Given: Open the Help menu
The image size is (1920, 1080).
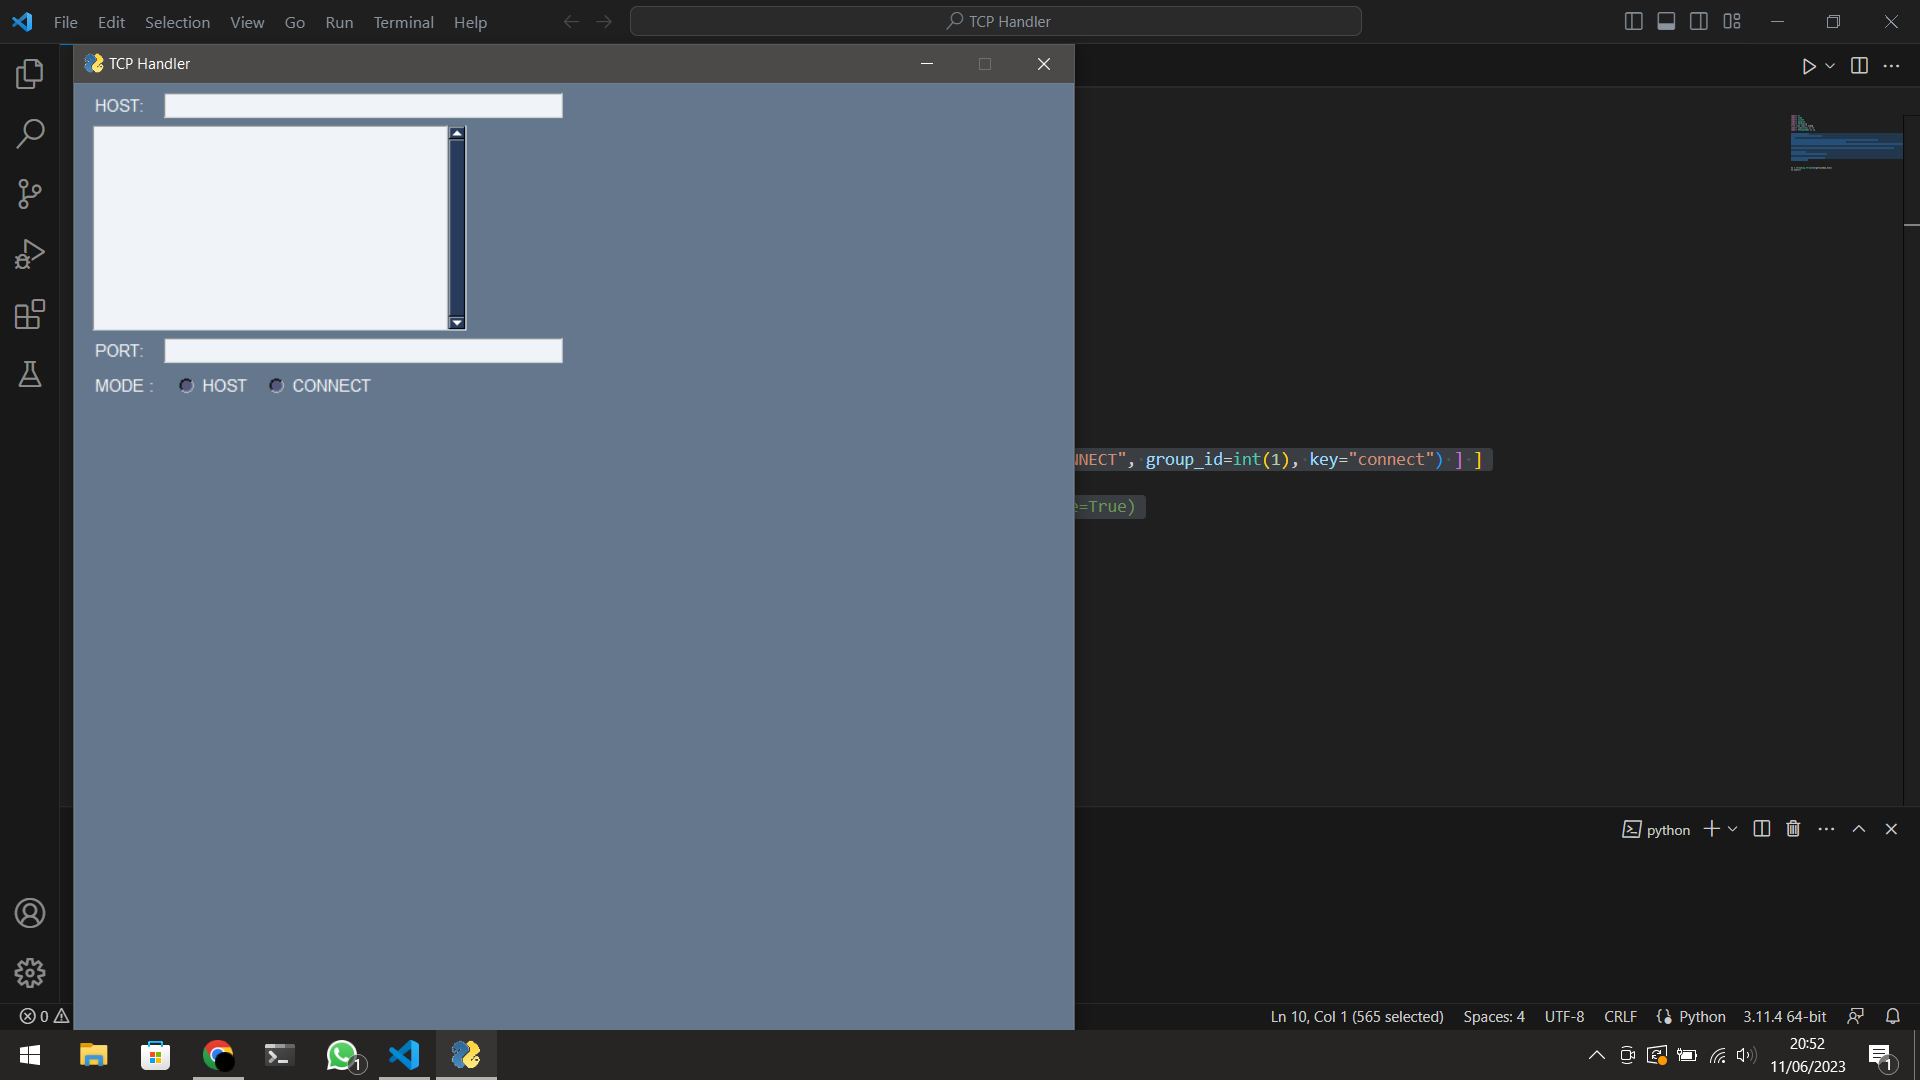Looking at the screenshot, I should tap(470, 21).
